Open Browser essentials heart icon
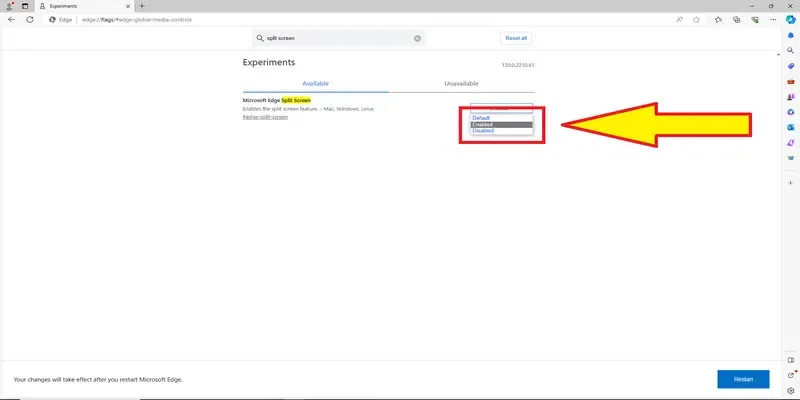 pyautogui.click(x=755, y=20)
